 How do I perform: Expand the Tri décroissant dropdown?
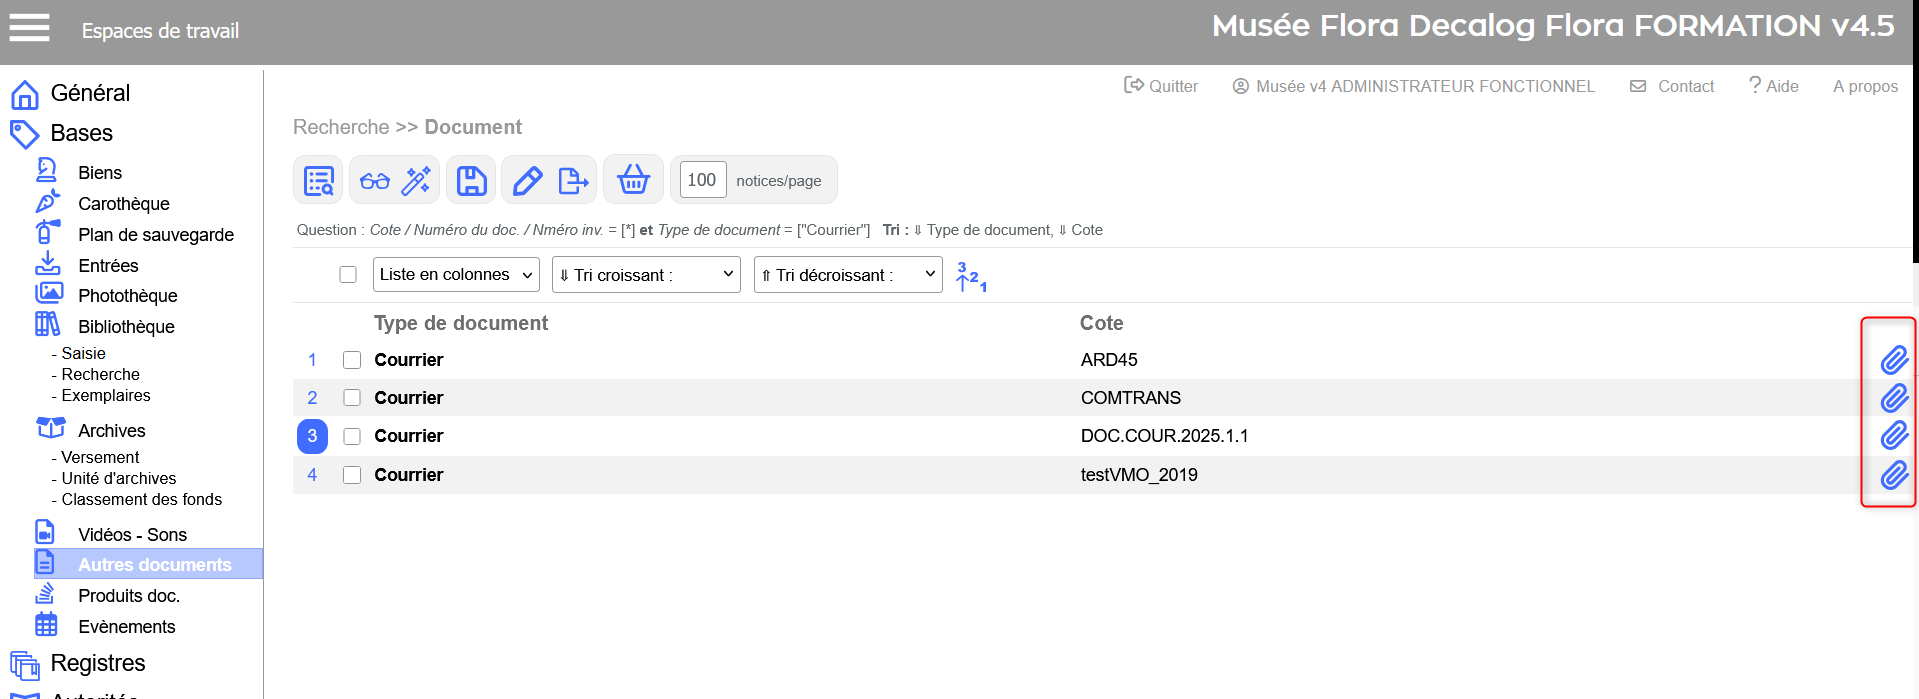click(x=848, y=275)
